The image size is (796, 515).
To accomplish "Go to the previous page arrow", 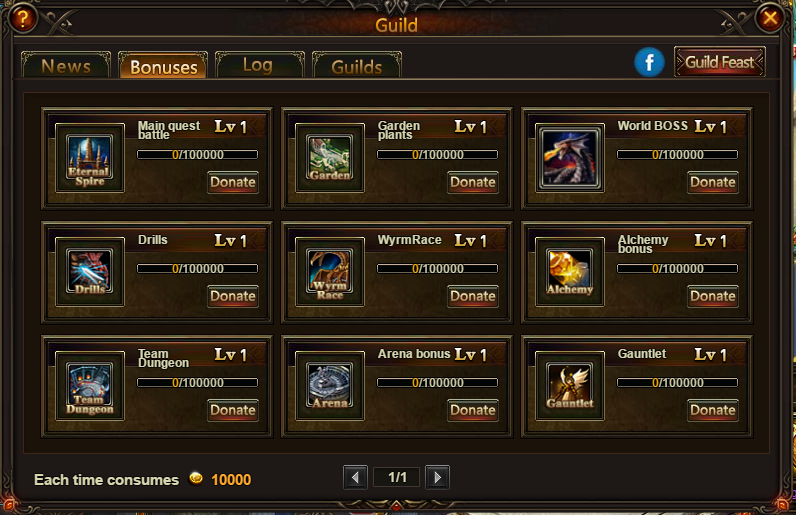I will coord(355,477).
